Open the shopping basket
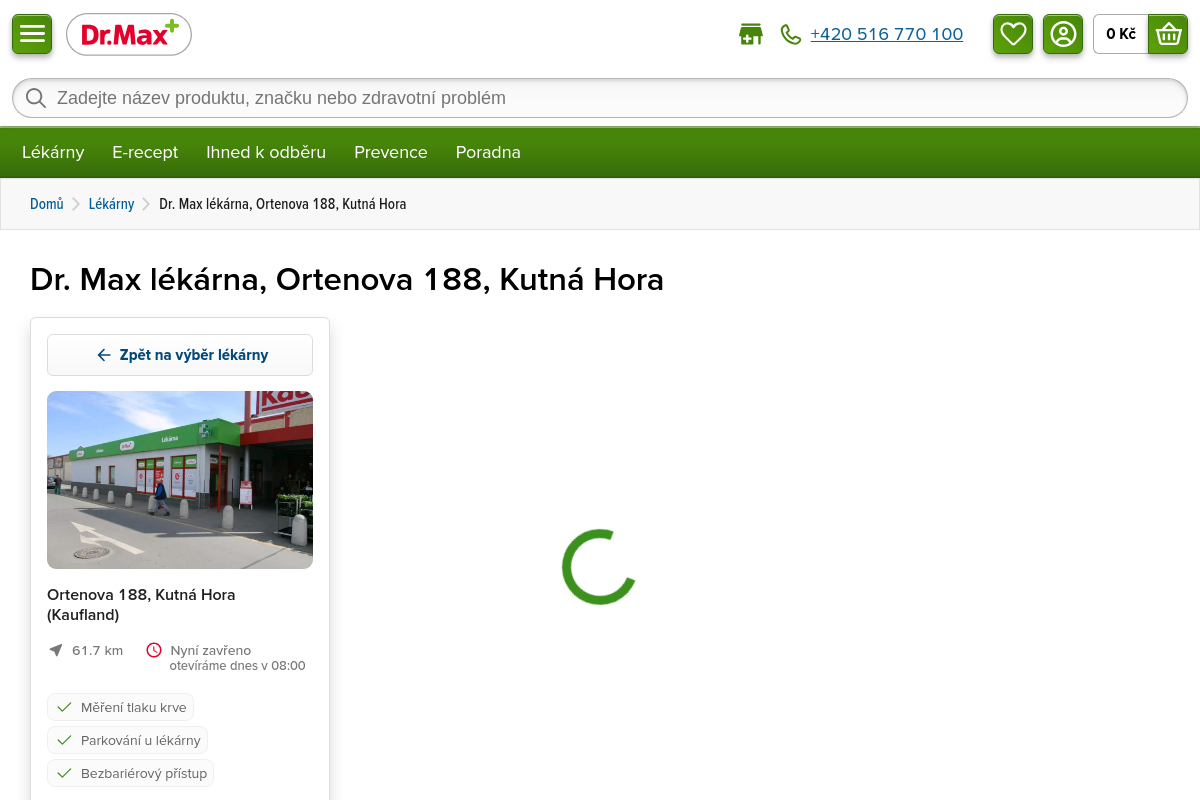 [x=1167, y=34]
